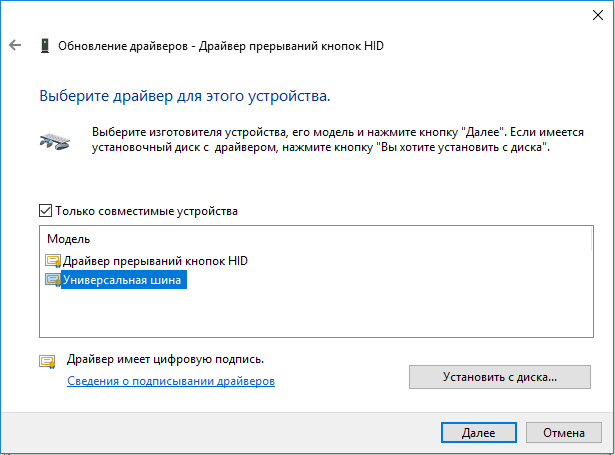
Task: Cancel with the Отмена button
Action: 563,433
